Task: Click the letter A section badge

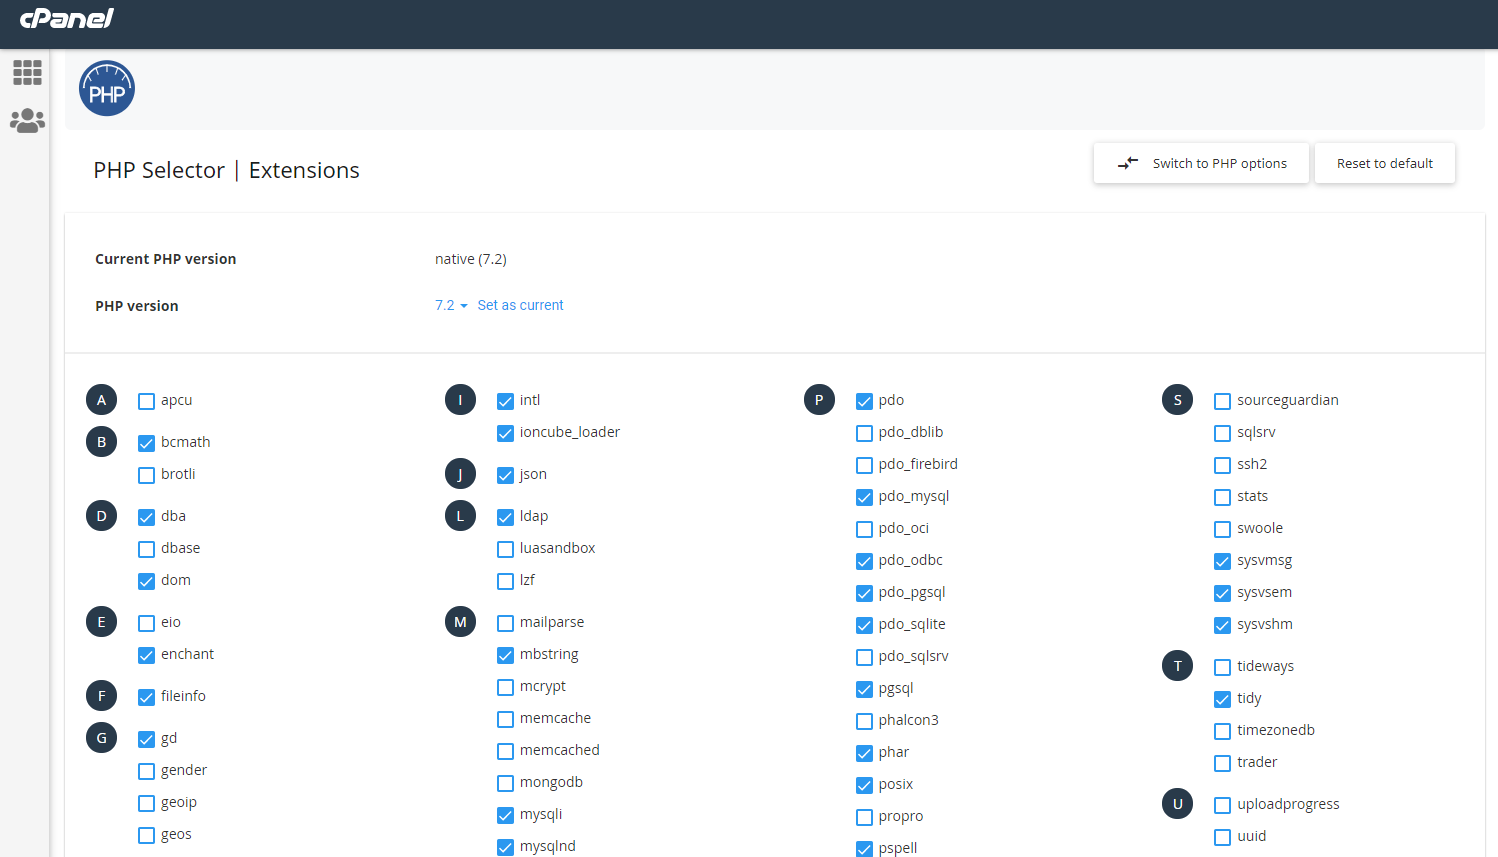Action: click(101, 399)
